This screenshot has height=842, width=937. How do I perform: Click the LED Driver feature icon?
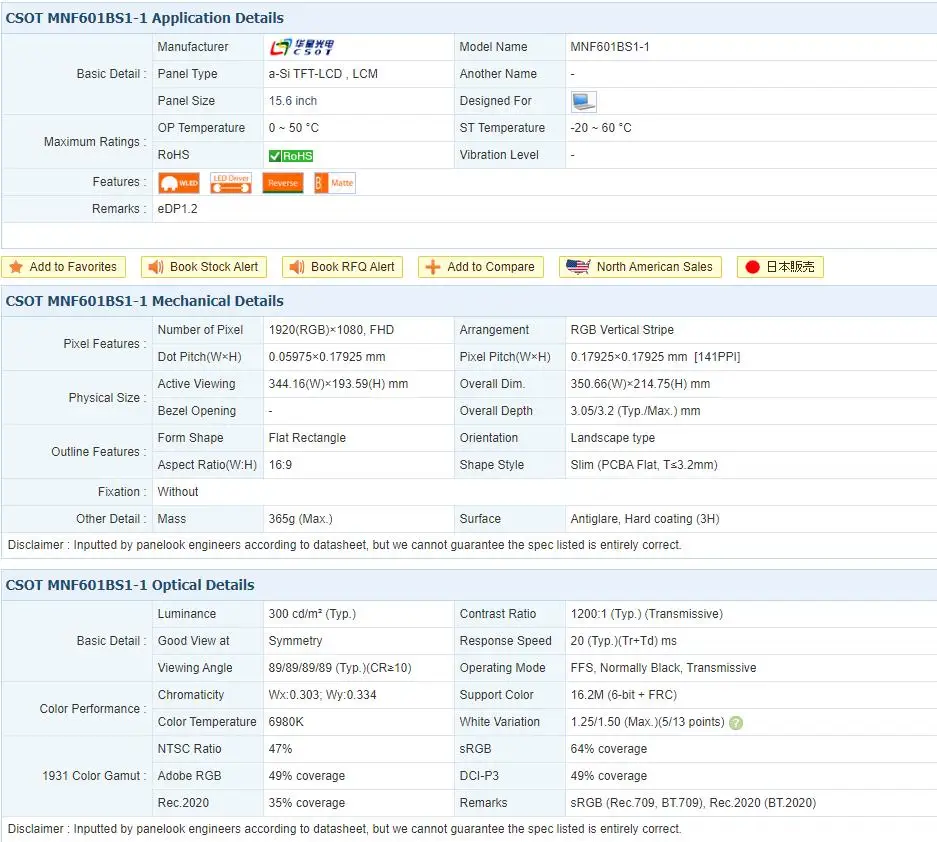click(x=231, y=183)
